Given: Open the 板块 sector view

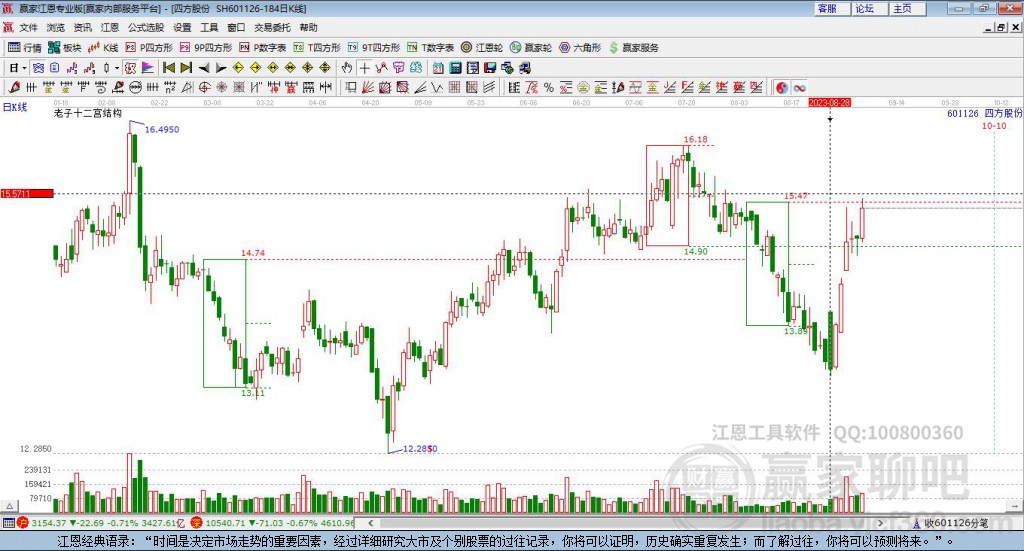Looking at the screenshot, I should coord(65,48).
